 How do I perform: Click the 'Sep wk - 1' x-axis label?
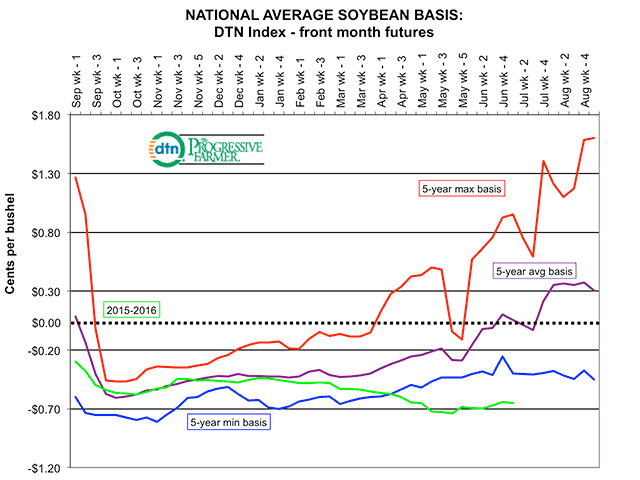[76, 82]
